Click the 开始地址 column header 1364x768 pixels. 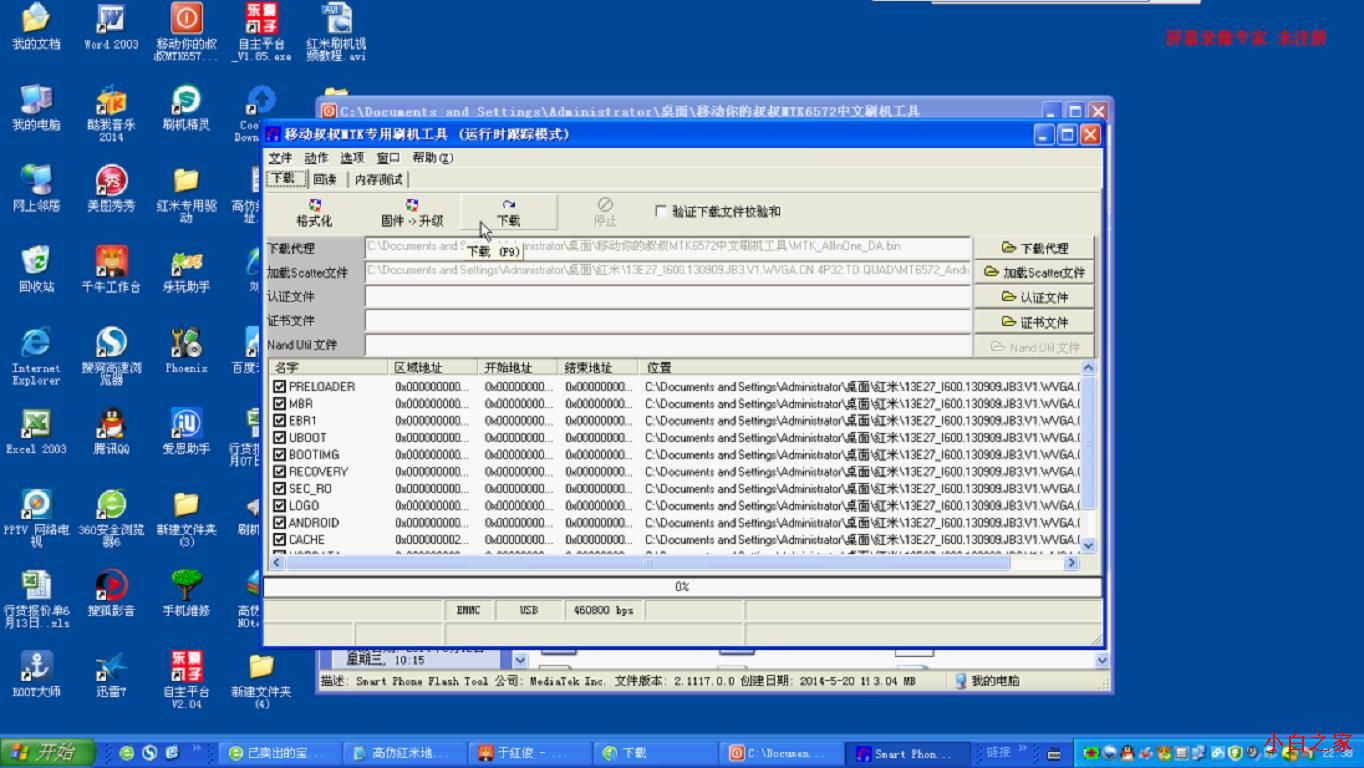tap(517, 367)
